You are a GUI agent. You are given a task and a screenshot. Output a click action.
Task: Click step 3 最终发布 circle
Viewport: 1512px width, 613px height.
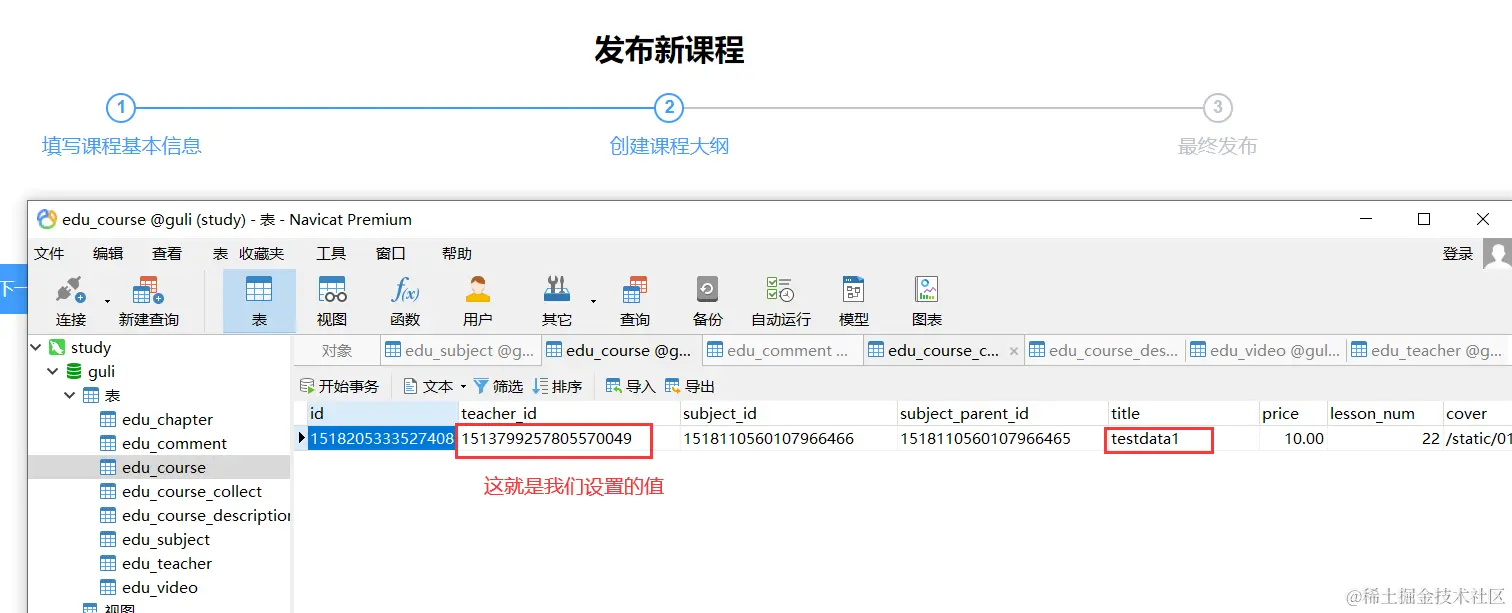coord(1216,108)
